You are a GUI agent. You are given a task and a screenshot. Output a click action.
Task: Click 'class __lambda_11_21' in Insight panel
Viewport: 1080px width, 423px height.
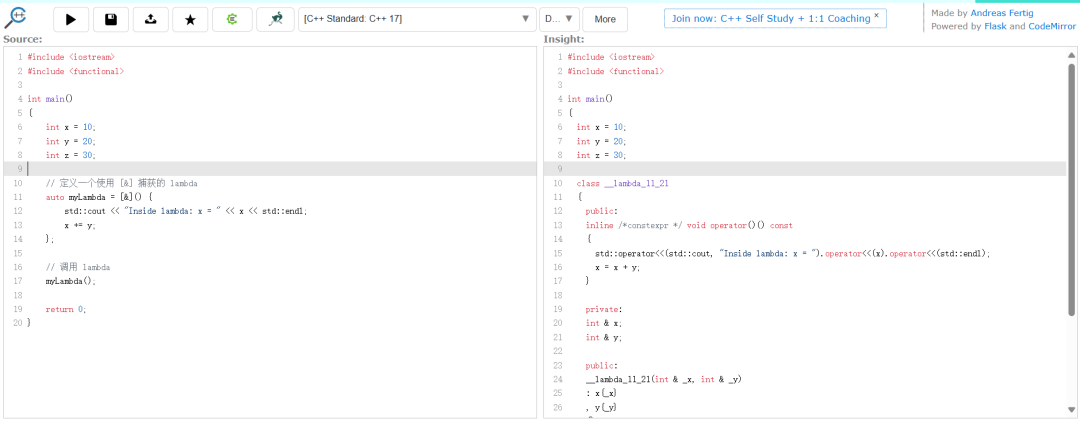[x=623, y=183]
